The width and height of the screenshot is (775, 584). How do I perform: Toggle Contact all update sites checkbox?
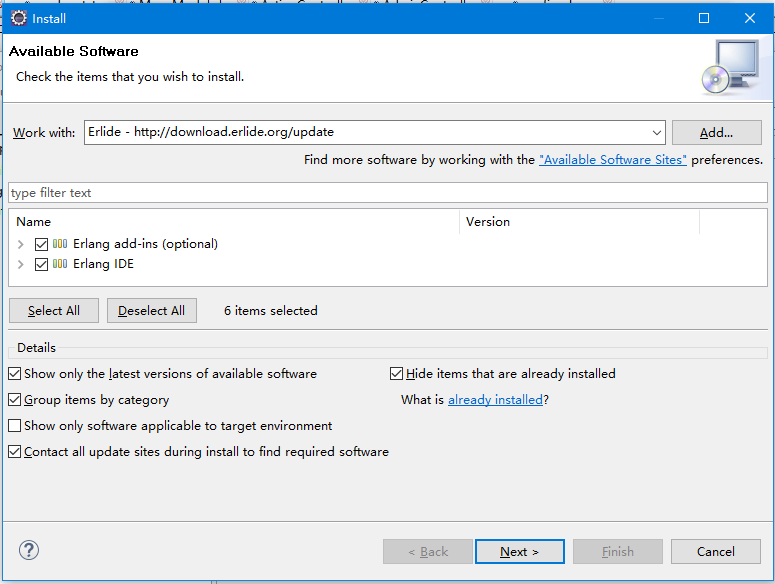pyautogui.click(x=15, y=452)
